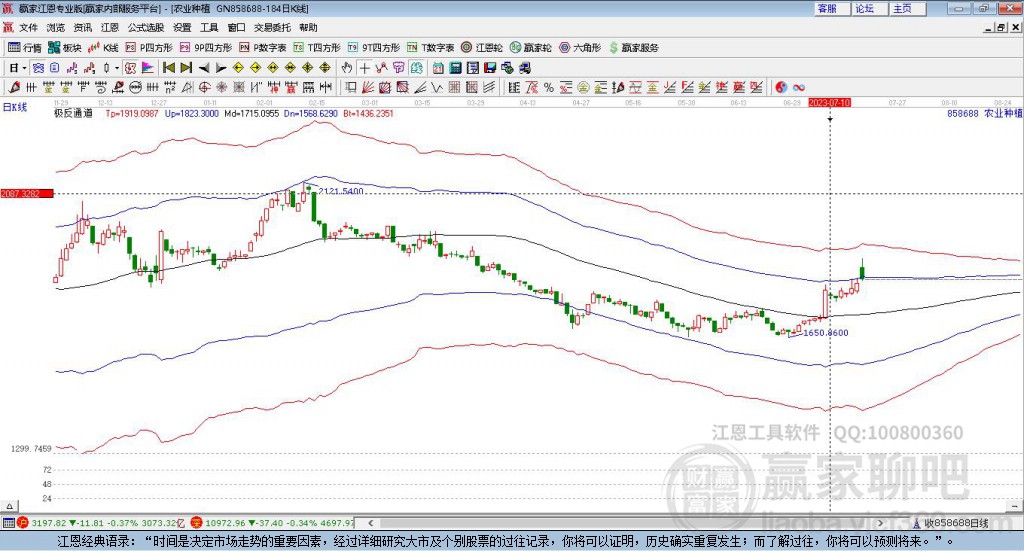The width and height of the screenshot is (1024, 551).
Task: Switch to the K线 chart view
Action: 103,48
